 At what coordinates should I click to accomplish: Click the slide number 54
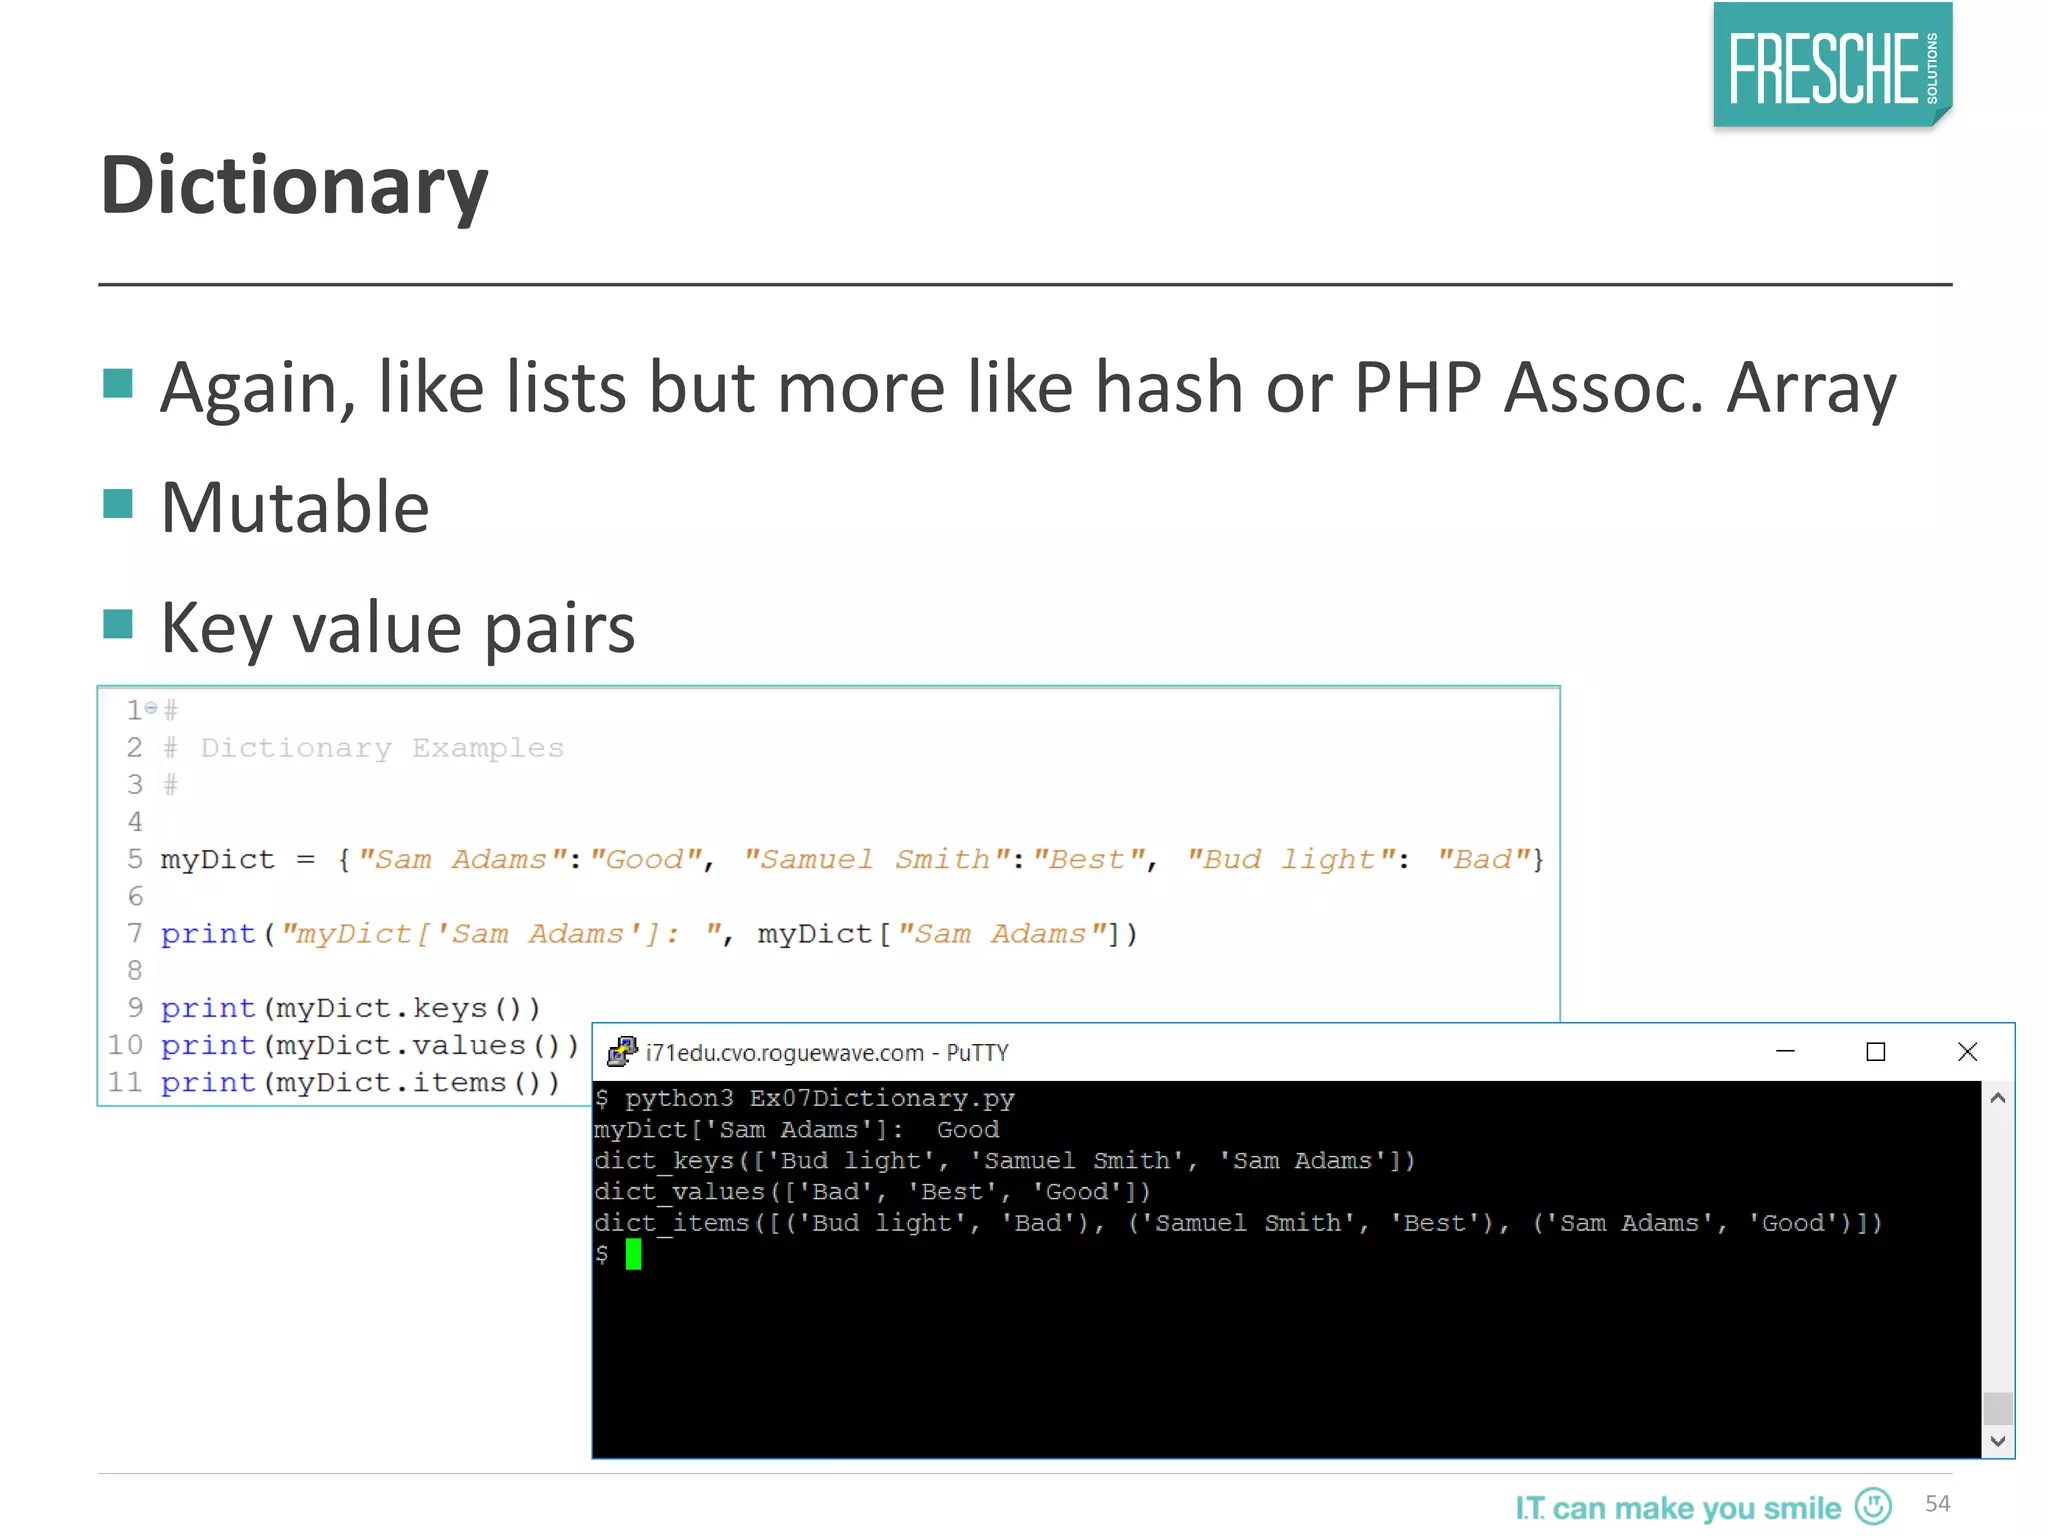pos(1937,1504)
